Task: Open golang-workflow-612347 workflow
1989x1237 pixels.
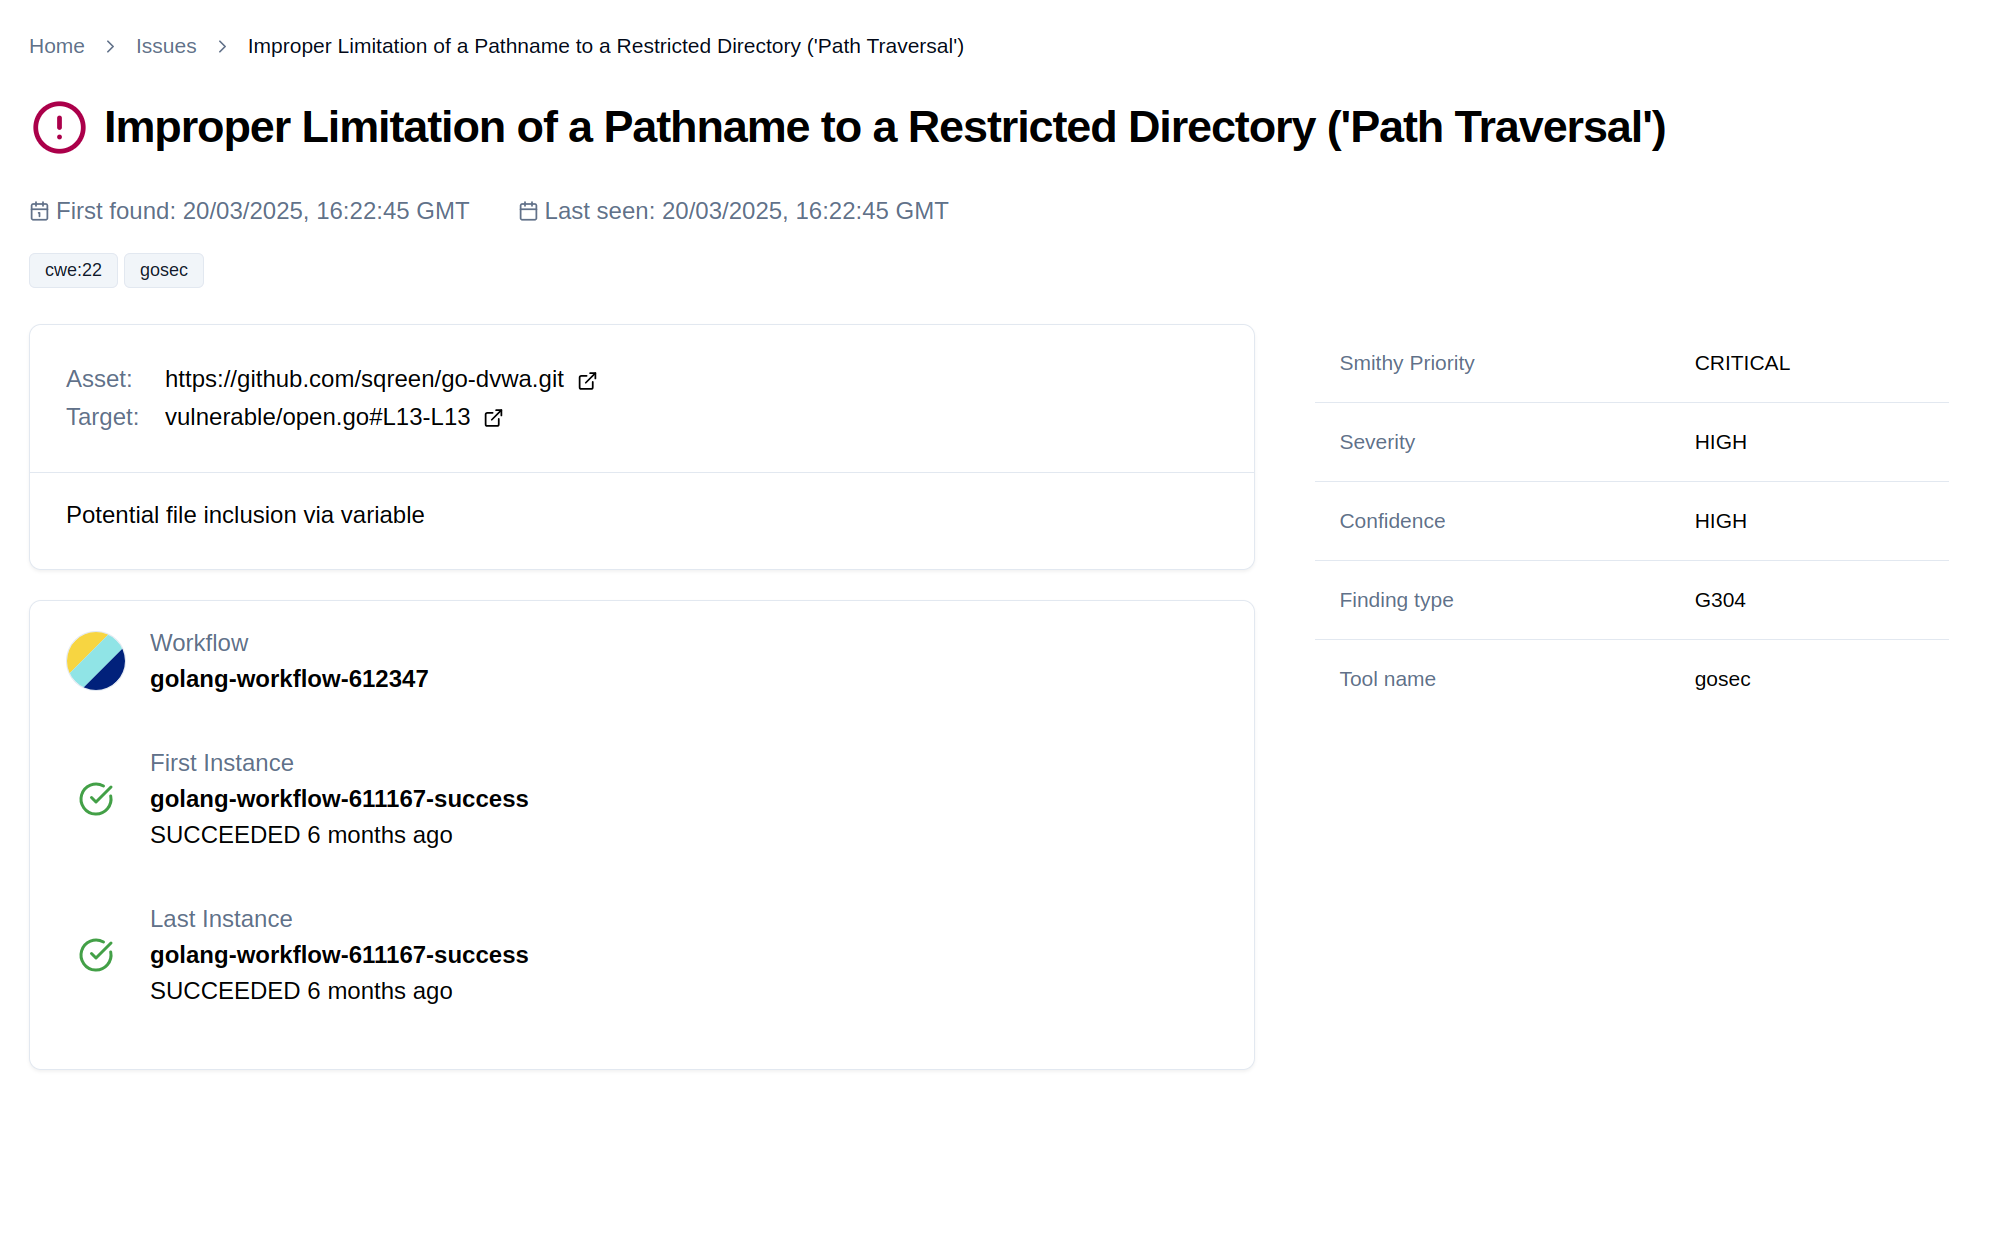Action: point(289,679)
